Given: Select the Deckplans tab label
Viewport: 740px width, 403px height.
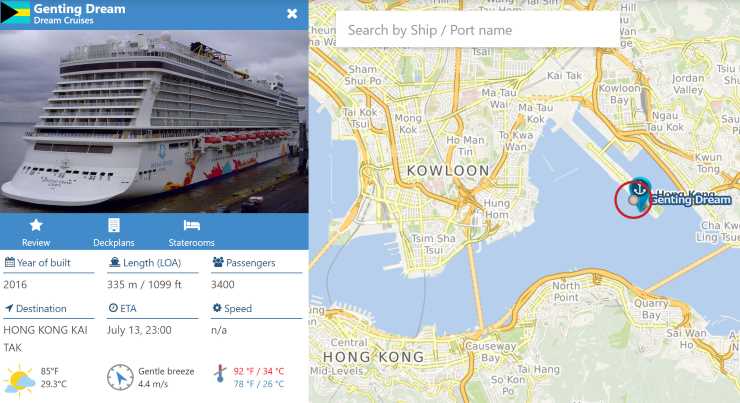Looking at the screenshot, I should [x=114, y=243].
